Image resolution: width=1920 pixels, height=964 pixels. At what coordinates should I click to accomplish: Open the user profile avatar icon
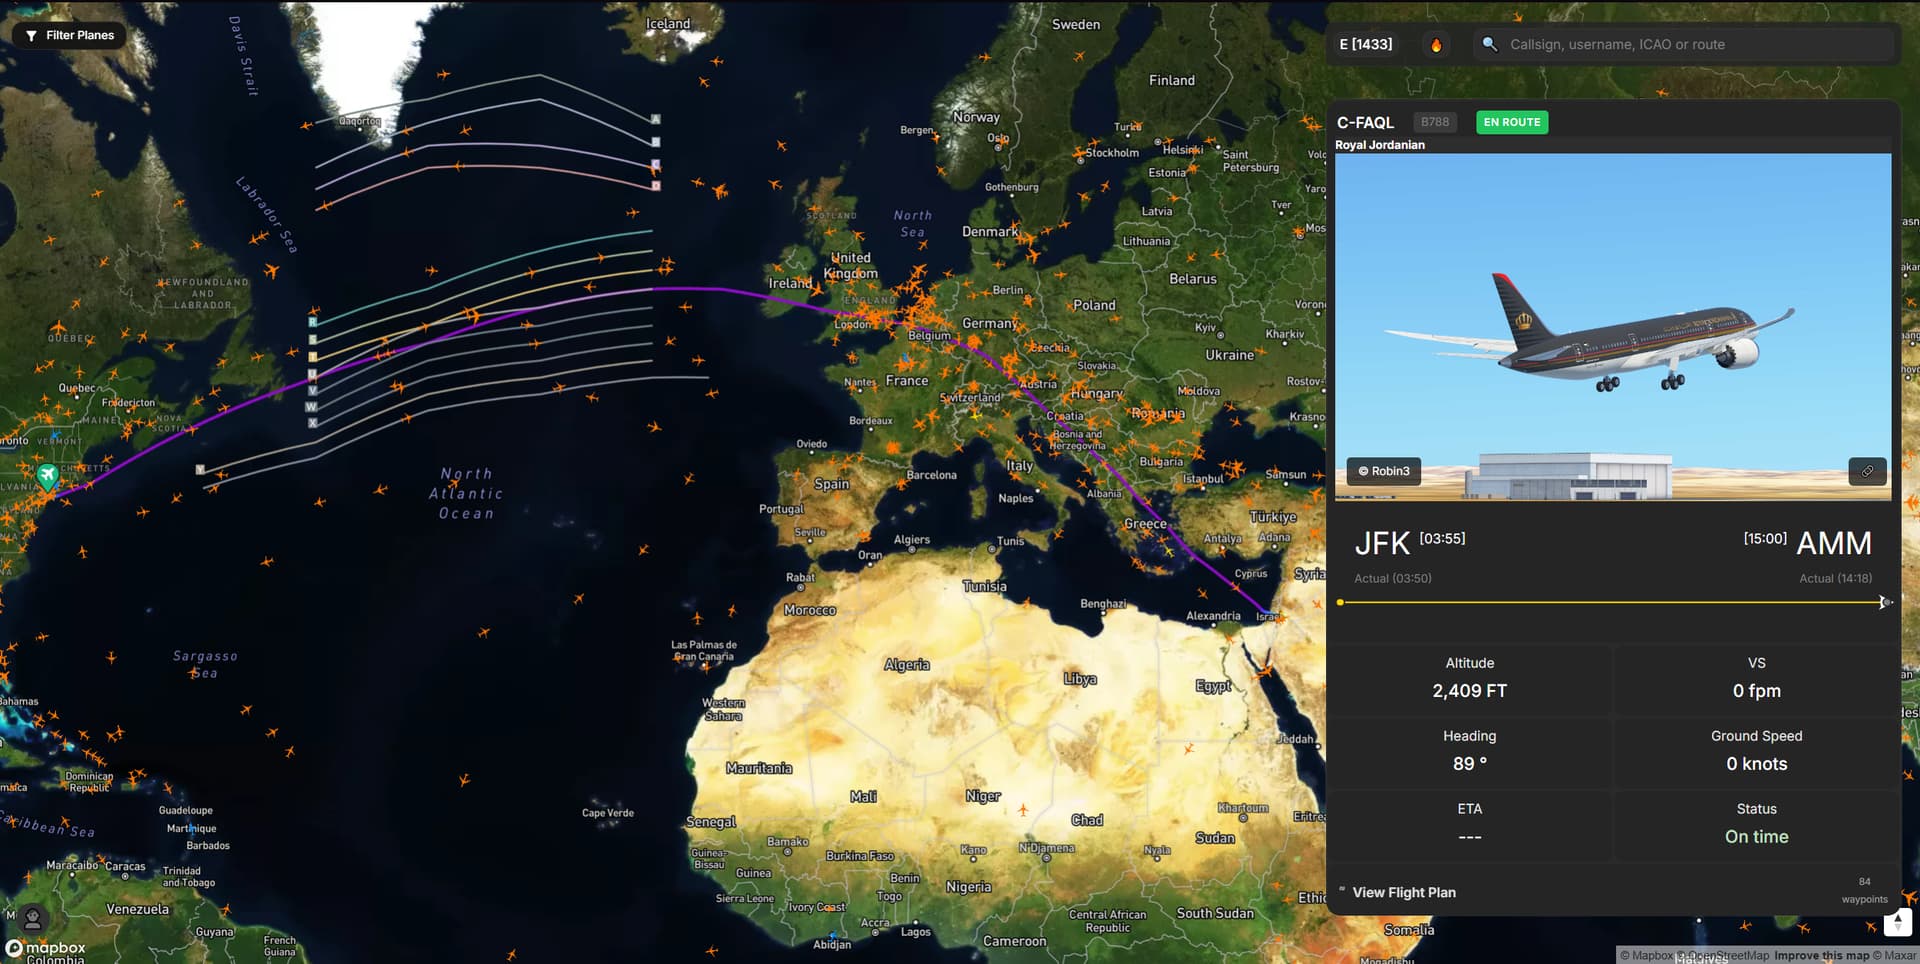click(x=33, y=917)
